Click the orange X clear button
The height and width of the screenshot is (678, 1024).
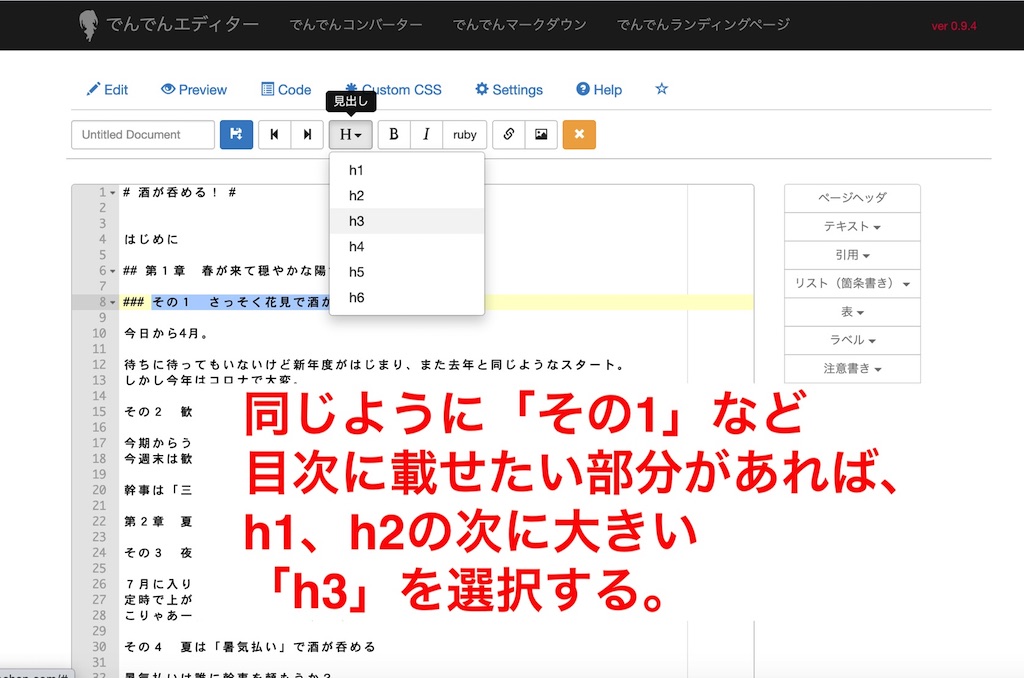[x=579, y=134]
